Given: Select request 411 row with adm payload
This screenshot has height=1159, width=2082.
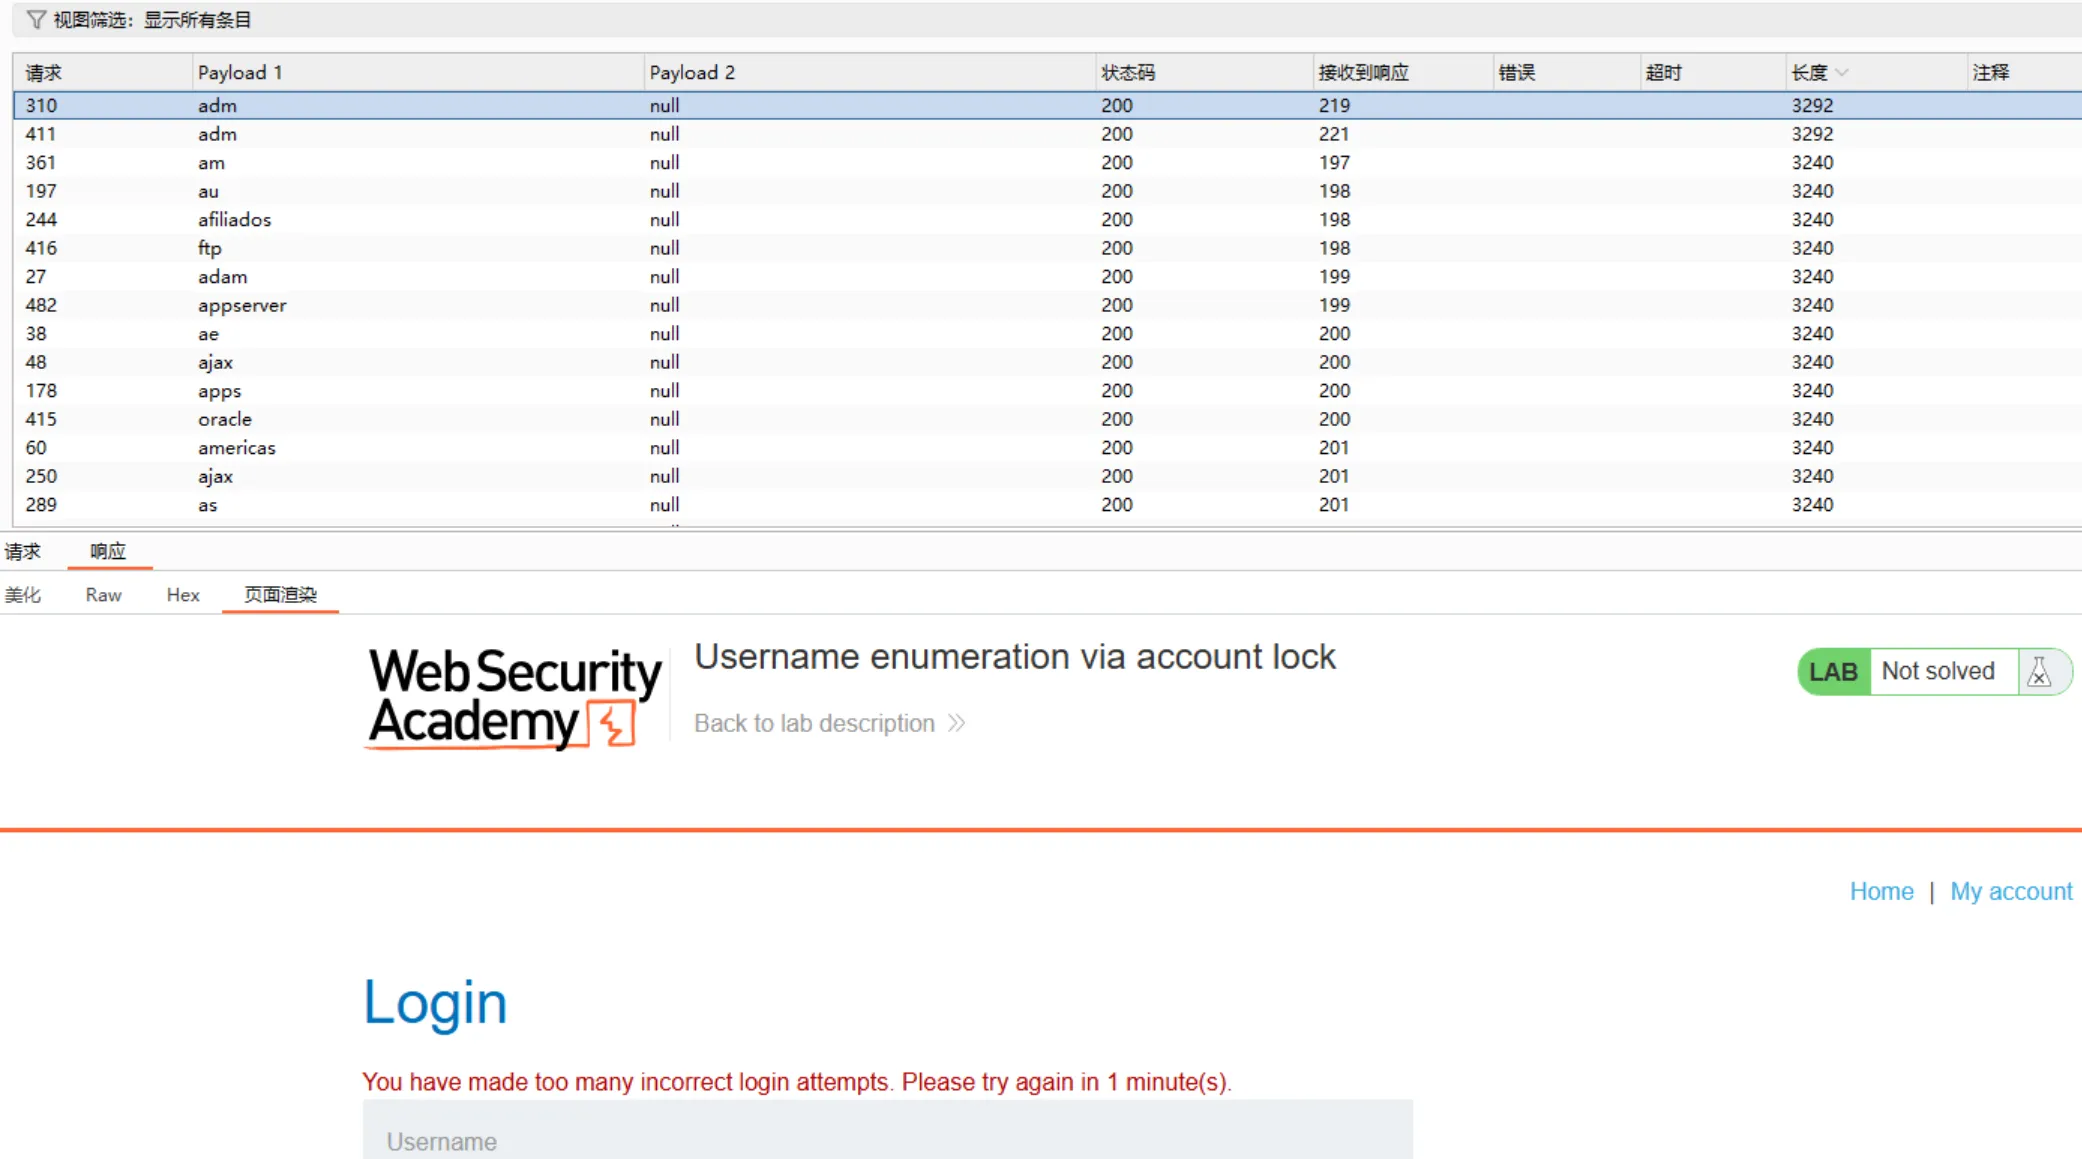Looking at the screenshot, I should click(x=217, y=134).
